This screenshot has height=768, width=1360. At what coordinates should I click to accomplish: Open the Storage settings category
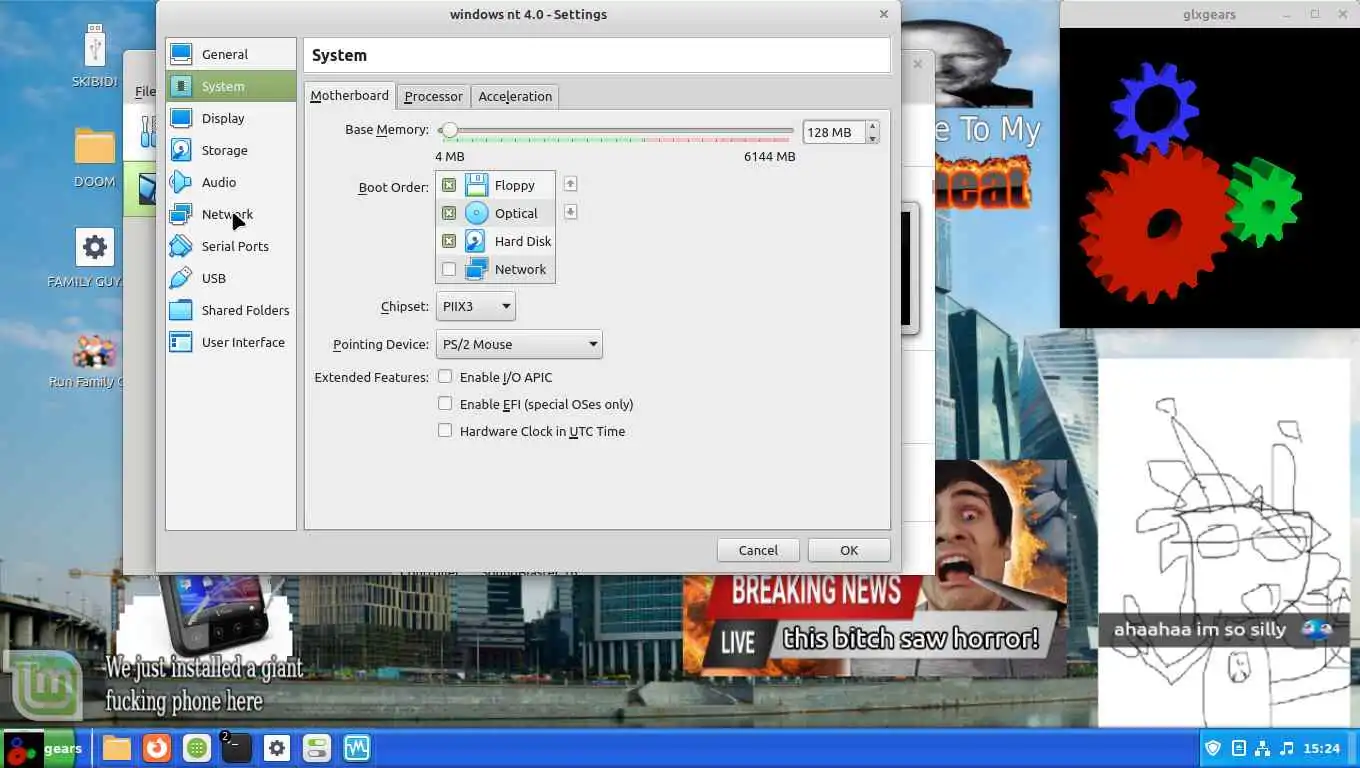point(231,150)
